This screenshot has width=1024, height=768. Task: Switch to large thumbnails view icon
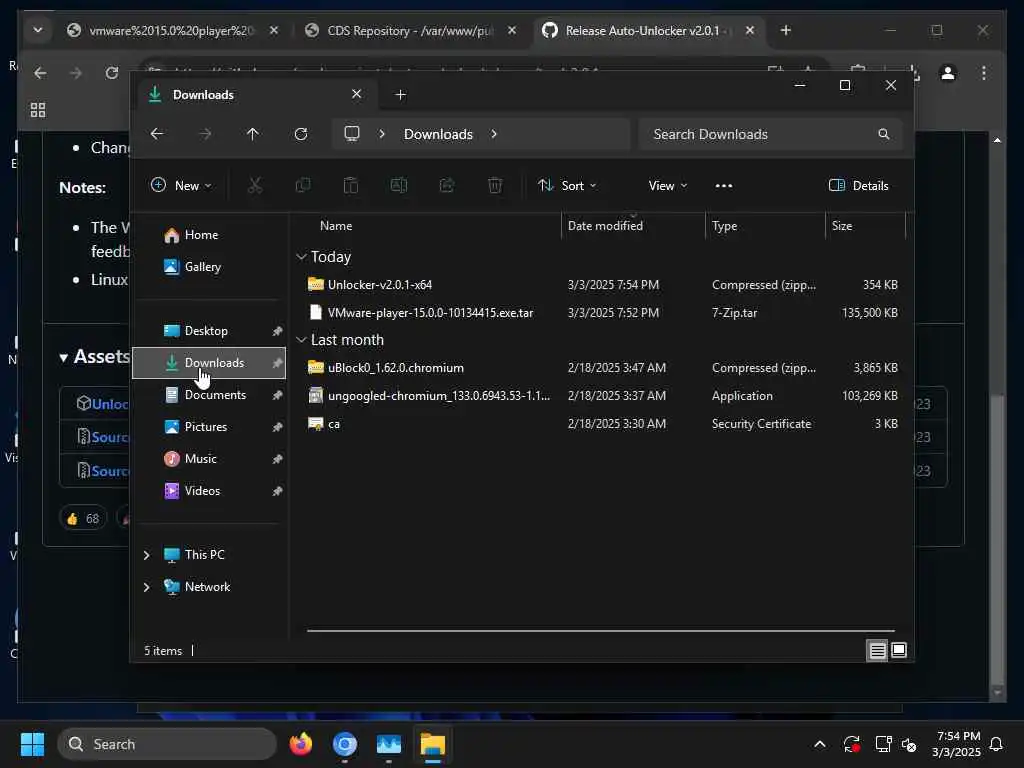click(899, 650)
